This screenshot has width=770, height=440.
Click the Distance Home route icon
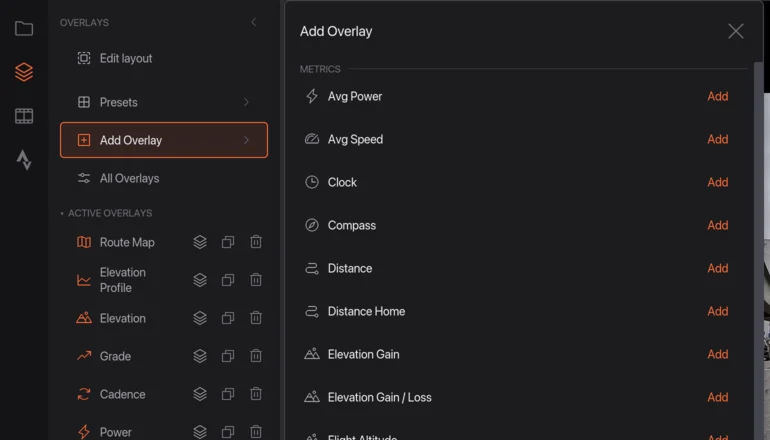tap(312, 311)
